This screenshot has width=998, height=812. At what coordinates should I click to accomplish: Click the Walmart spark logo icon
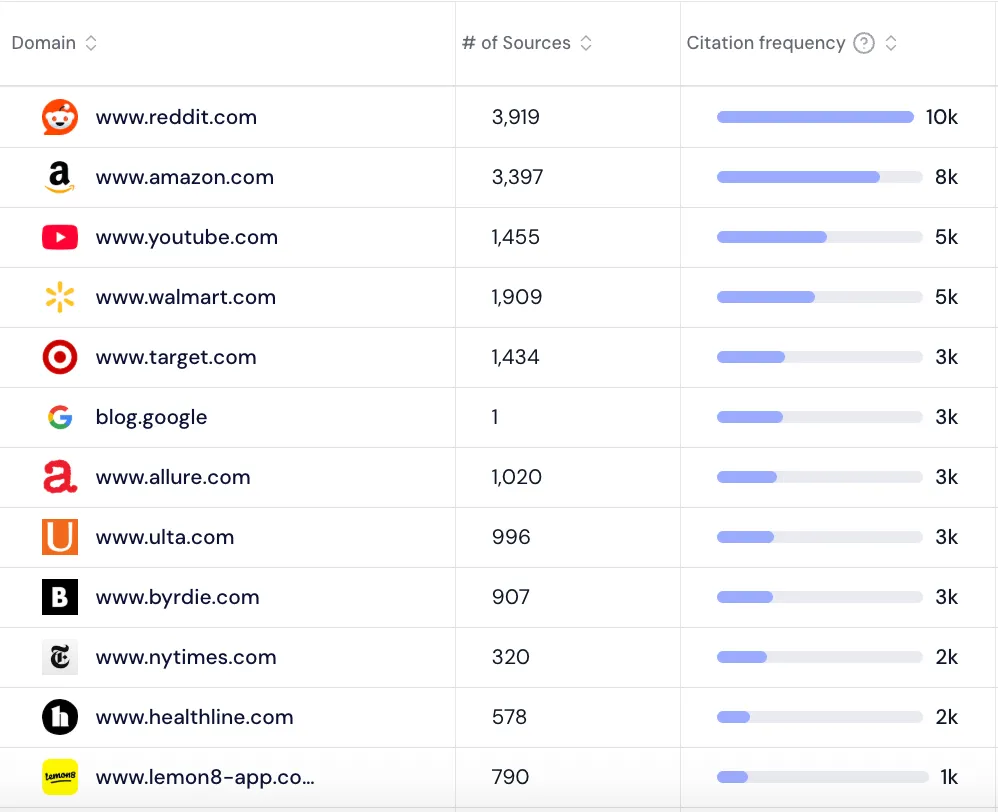coord(60,297)
